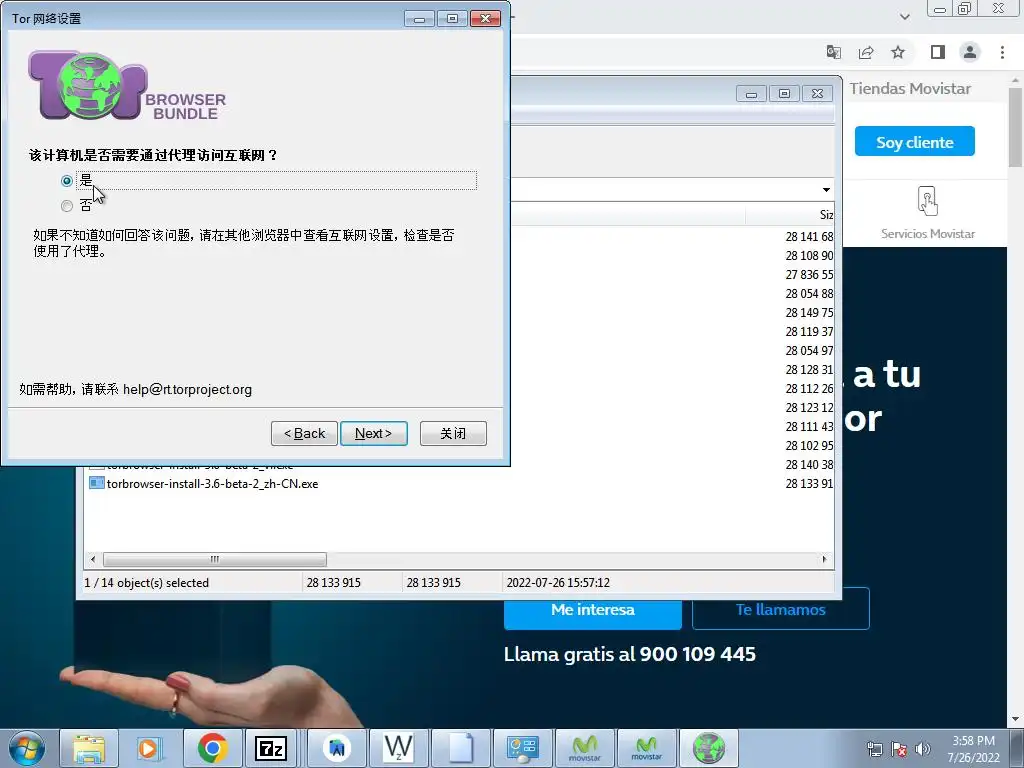Open the Servicios Movistar text link
The image size is (1024, 768).
(927, 234)
